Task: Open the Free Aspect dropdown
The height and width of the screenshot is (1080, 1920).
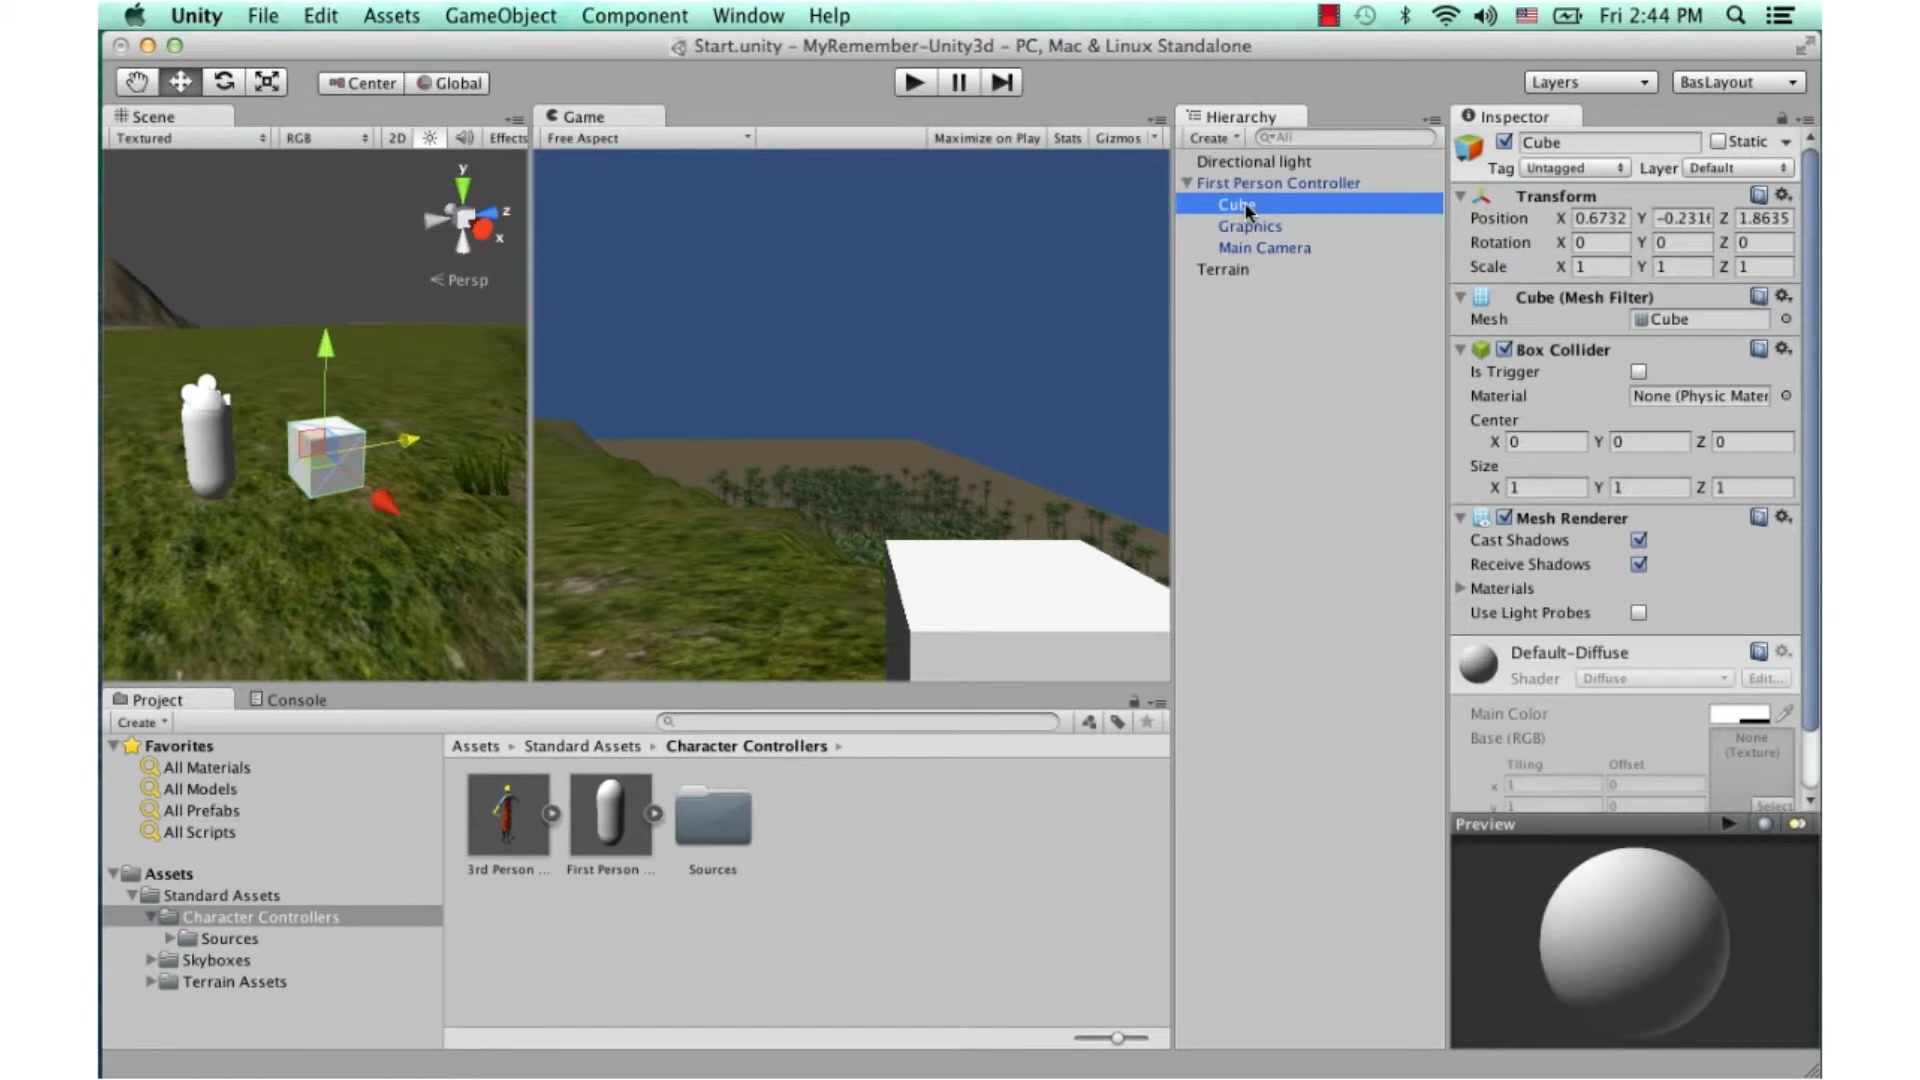Action: (x=648, y=138)
